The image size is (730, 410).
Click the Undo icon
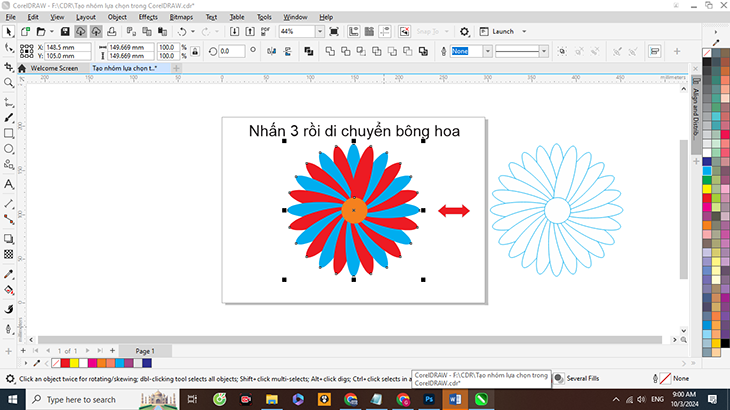[182, 32]
